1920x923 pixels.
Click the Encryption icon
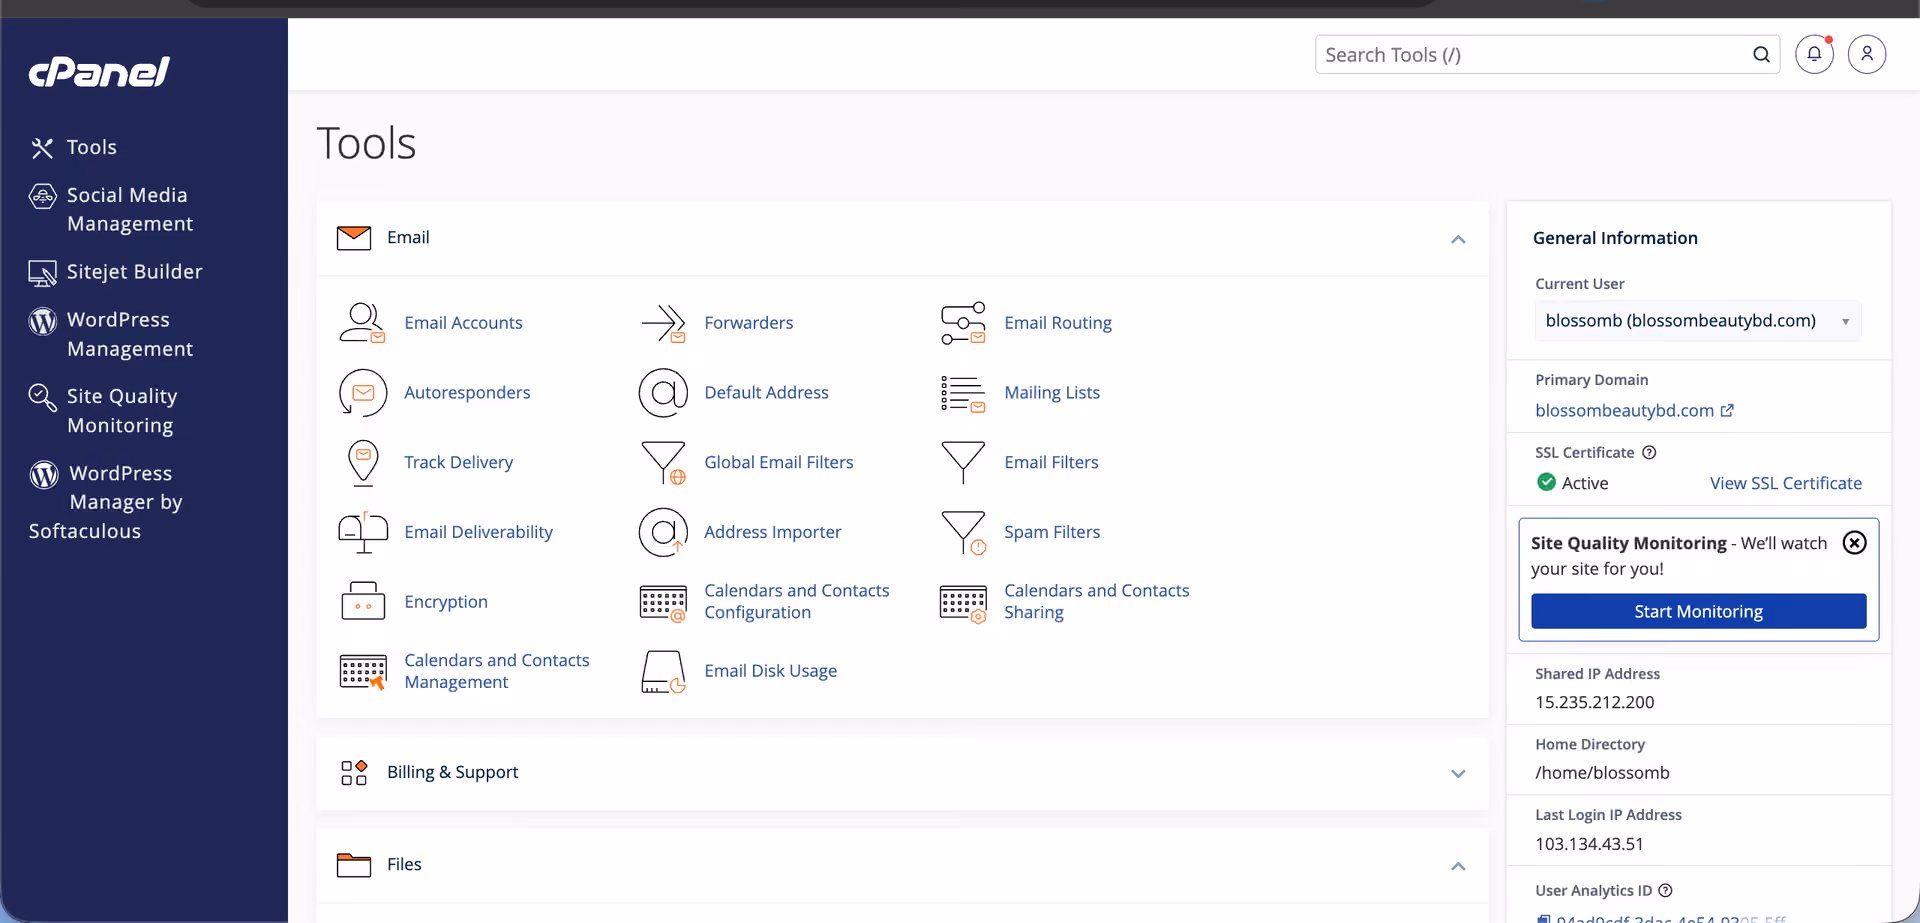click(x=363, y=602)
